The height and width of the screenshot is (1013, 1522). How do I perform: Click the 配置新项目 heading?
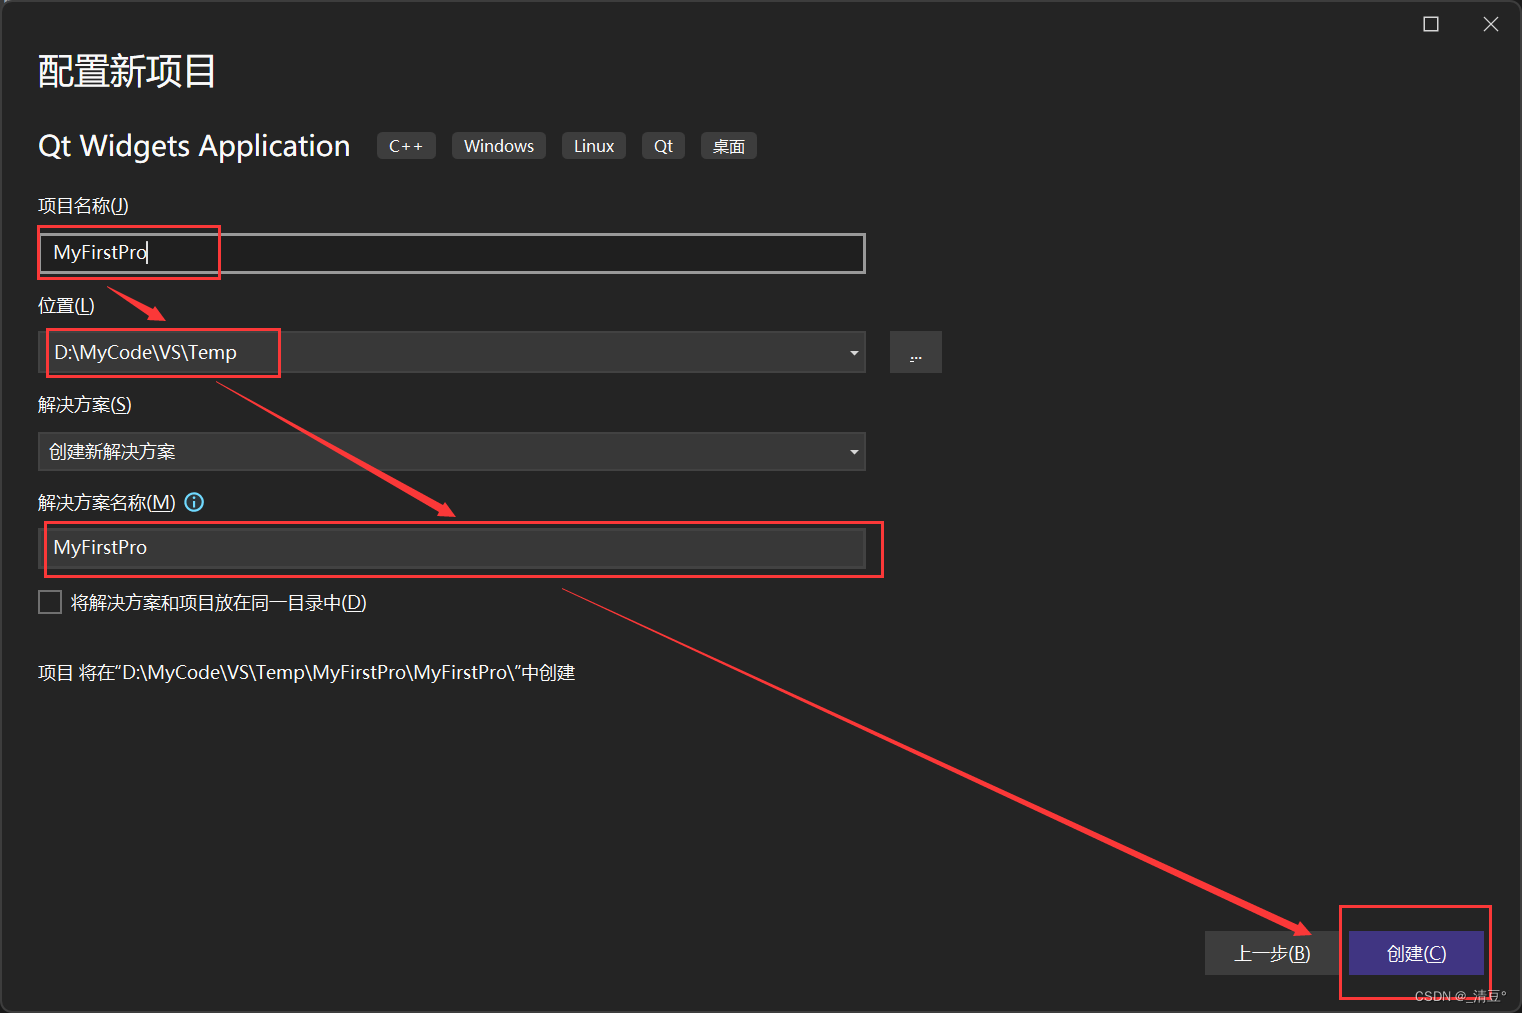point(127,71)
